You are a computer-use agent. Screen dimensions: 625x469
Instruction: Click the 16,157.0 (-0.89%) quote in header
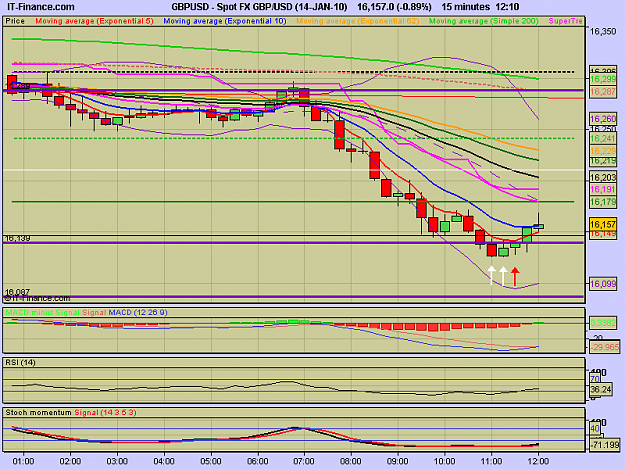click(394, 7)
